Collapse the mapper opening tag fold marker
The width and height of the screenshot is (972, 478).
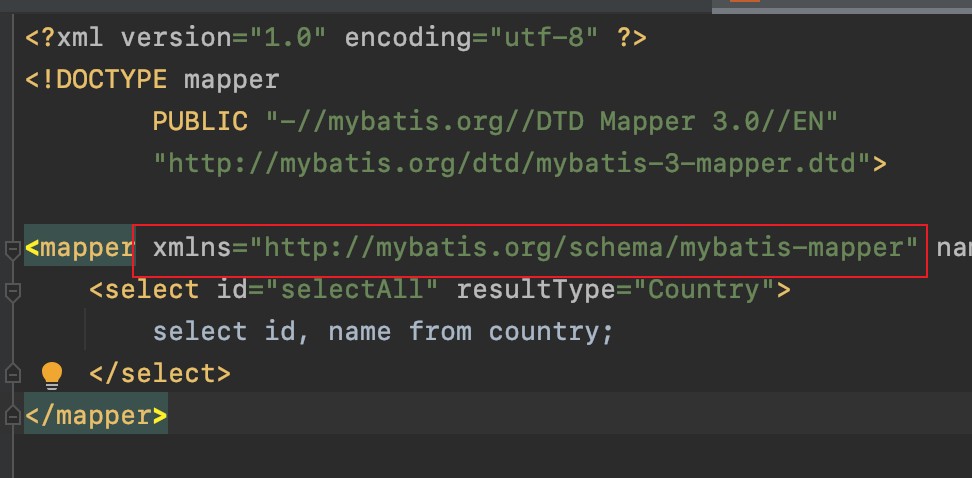tap(13, 250)
